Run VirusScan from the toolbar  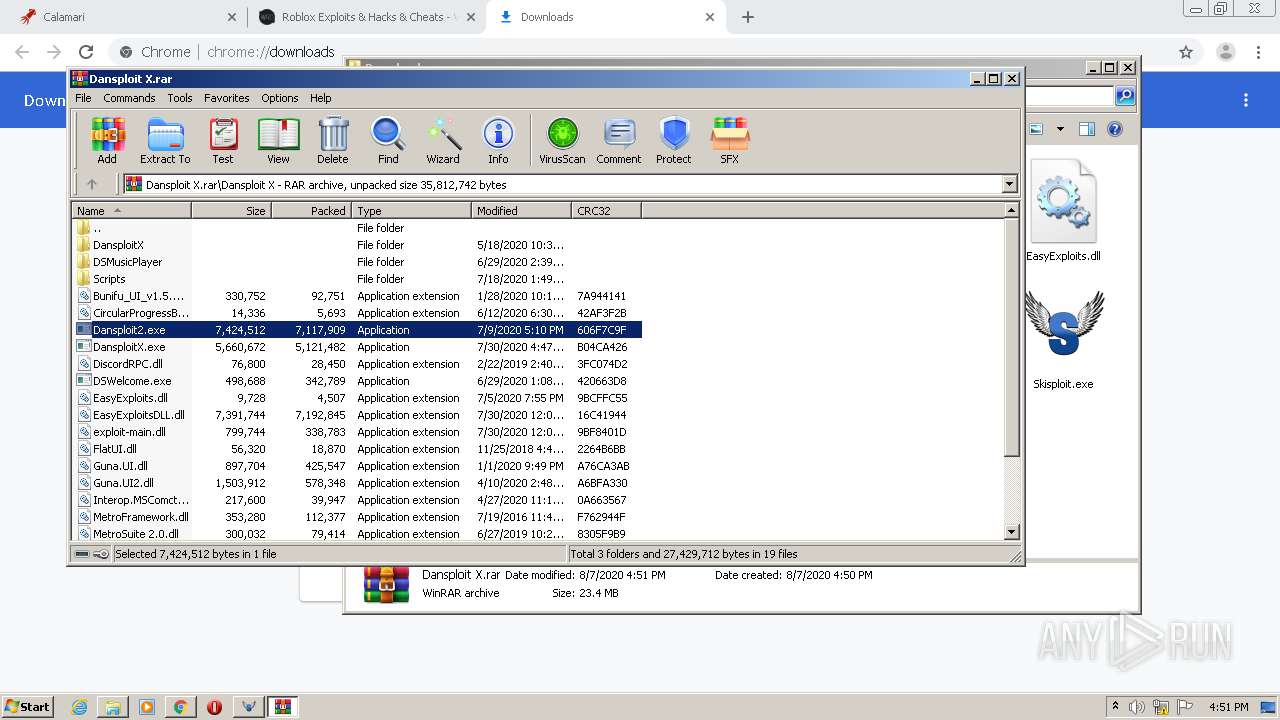click(x=562, y=141)
